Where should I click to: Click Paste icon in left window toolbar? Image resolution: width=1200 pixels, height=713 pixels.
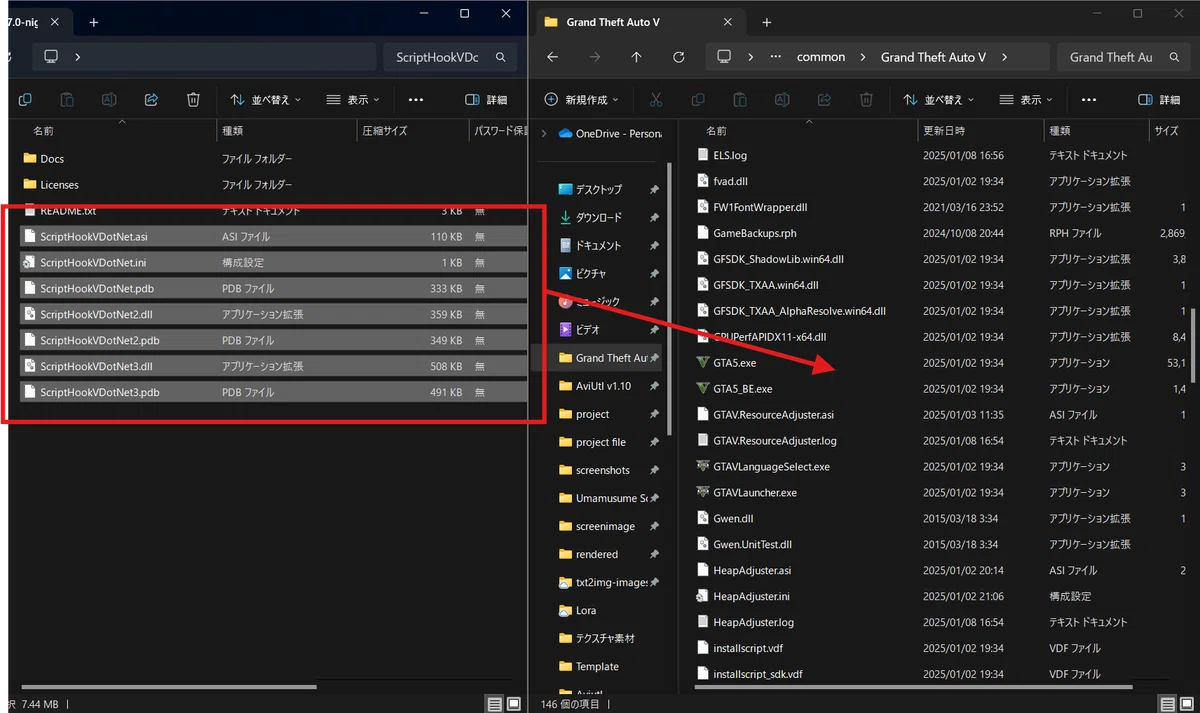[67, 100]
